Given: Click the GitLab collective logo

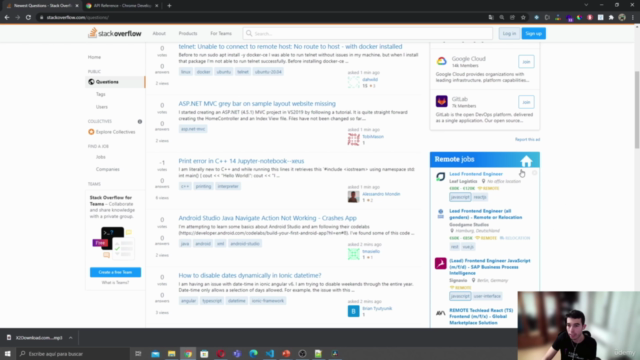Looking at the screenshot, I should [442, 101].
